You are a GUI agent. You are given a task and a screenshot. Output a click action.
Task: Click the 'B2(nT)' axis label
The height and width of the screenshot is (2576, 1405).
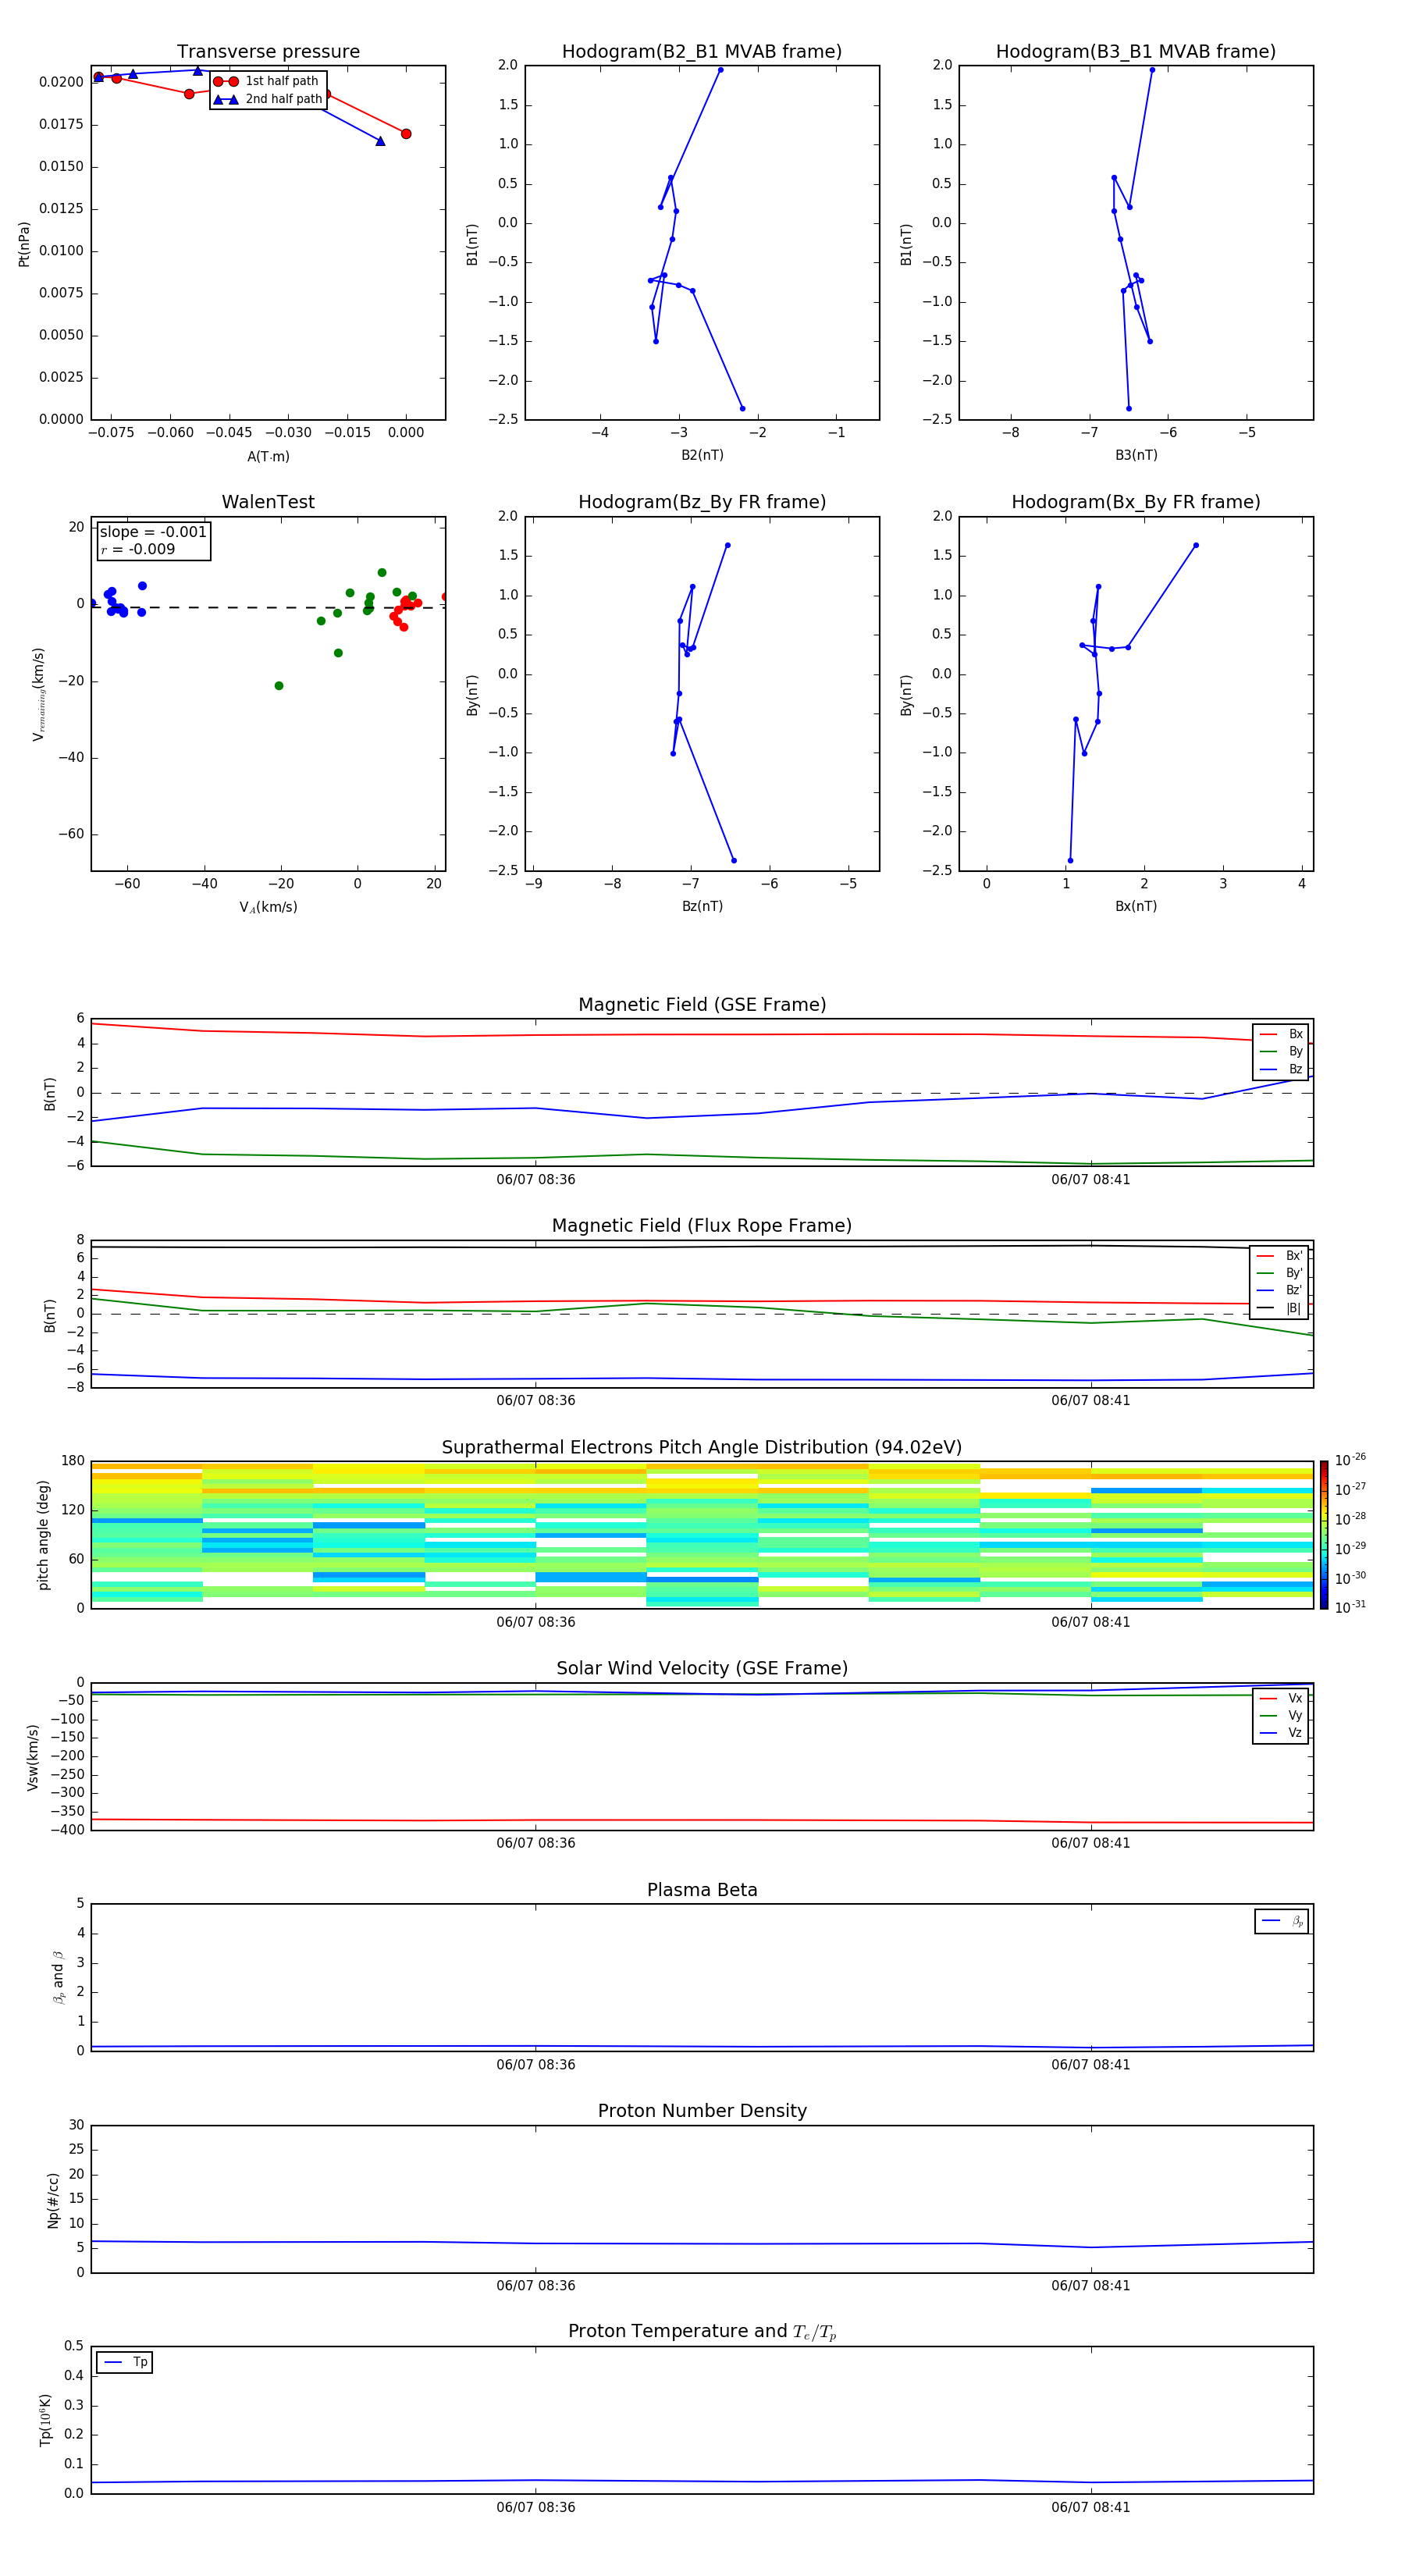(702, 455)
